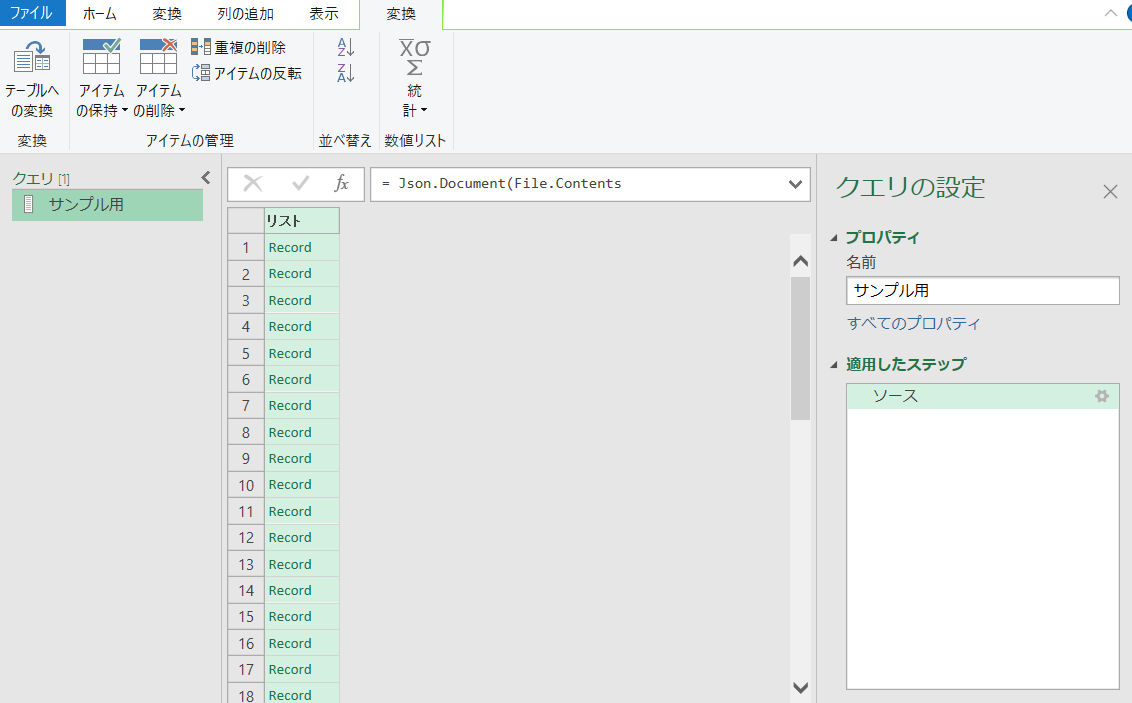The height and width of the screenshot is (703, 1132).
Task: Sort the list ascending A to Z
Action: point(346,47)
